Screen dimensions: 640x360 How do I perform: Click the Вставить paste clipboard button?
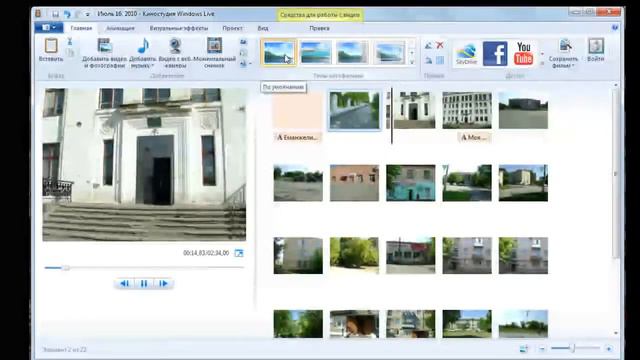tap(51, 50)
